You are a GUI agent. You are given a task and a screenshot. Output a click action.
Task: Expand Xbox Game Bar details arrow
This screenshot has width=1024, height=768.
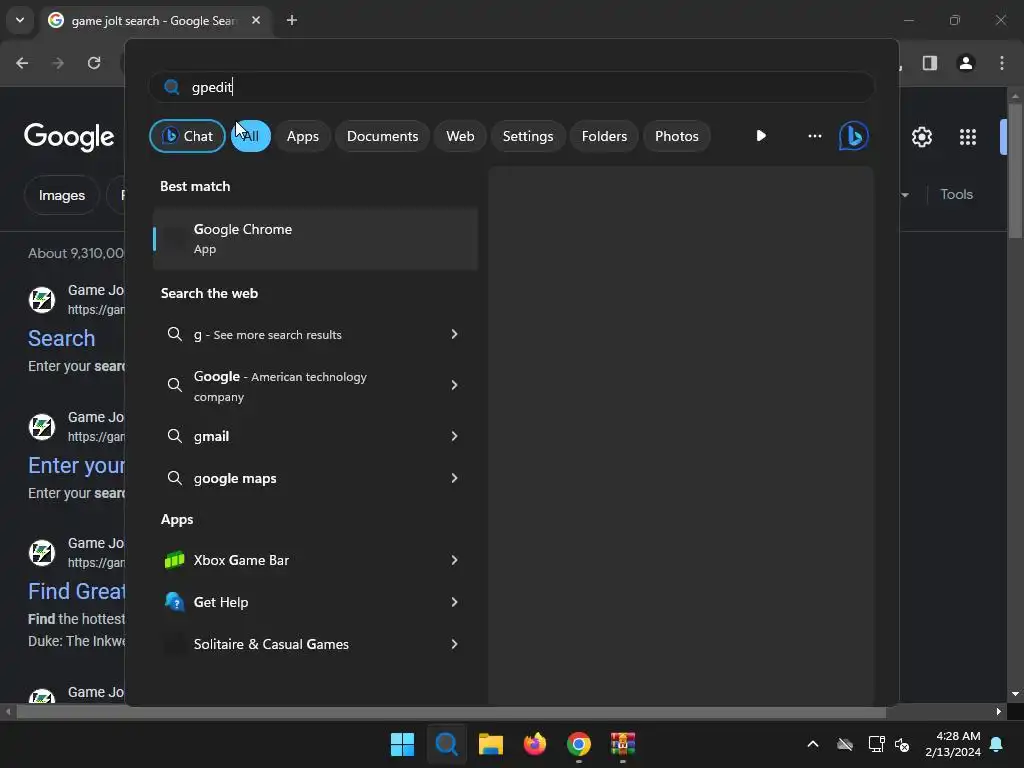click(455, 560)
